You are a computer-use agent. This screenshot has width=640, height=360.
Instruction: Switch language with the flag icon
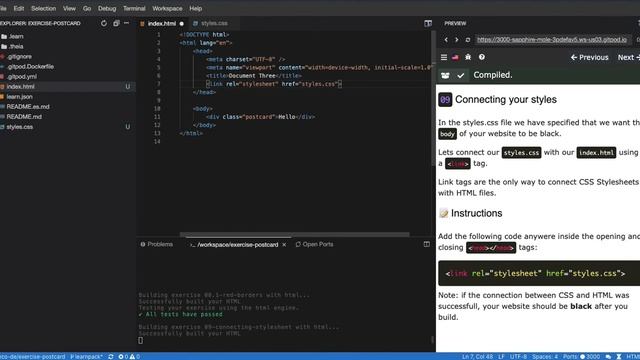pos(455,57)
